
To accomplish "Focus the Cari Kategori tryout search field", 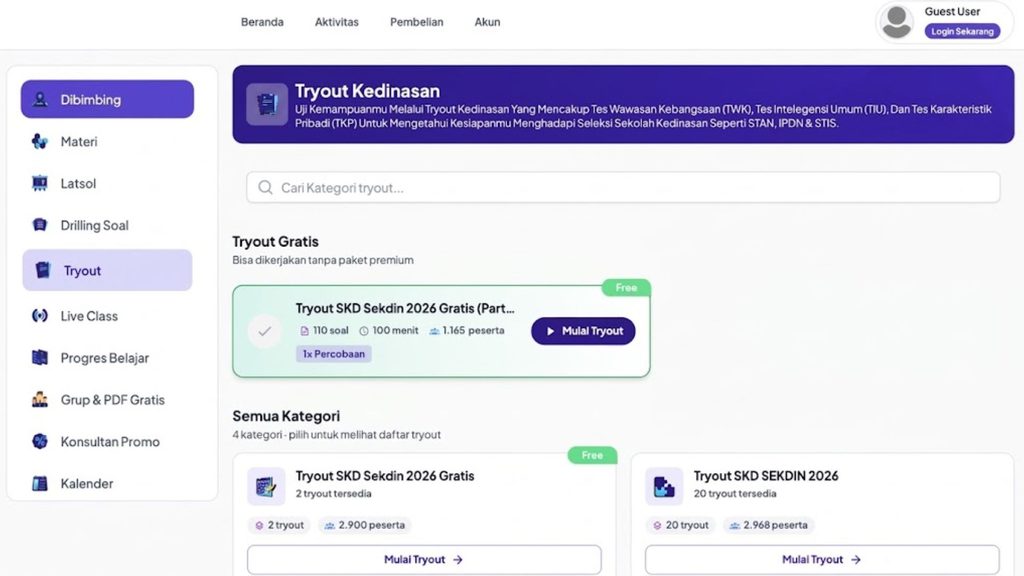I will coord(623,187).
